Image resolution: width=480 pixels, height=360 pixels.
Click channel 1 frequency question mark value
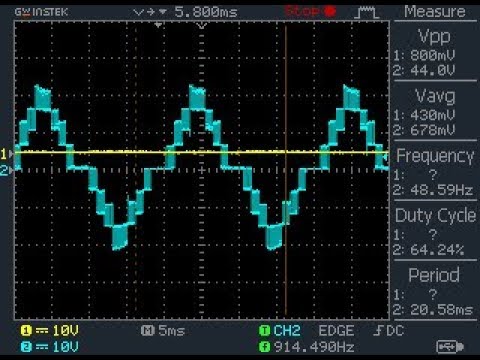433,174
